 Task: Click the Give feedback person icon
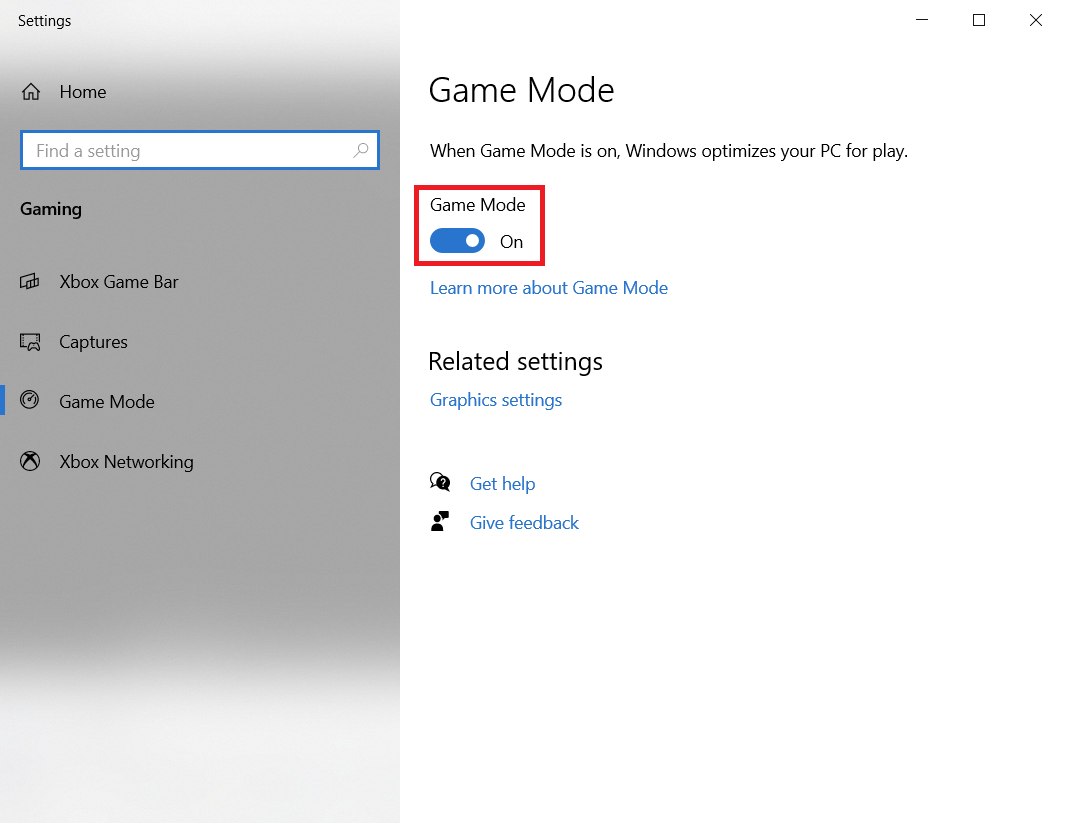pos(440,522)
